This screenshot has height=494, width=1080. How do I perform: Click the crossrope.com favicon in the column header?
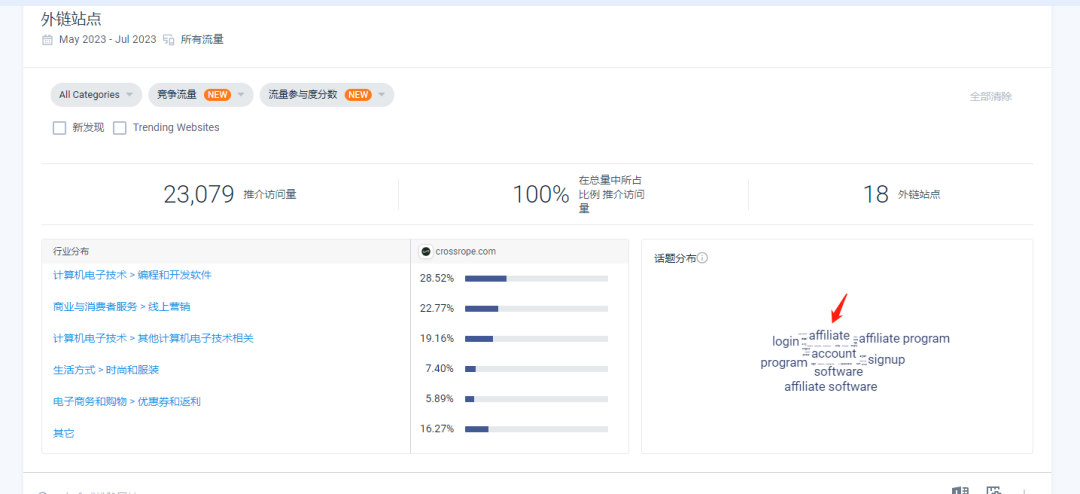(x=426, y=251)
